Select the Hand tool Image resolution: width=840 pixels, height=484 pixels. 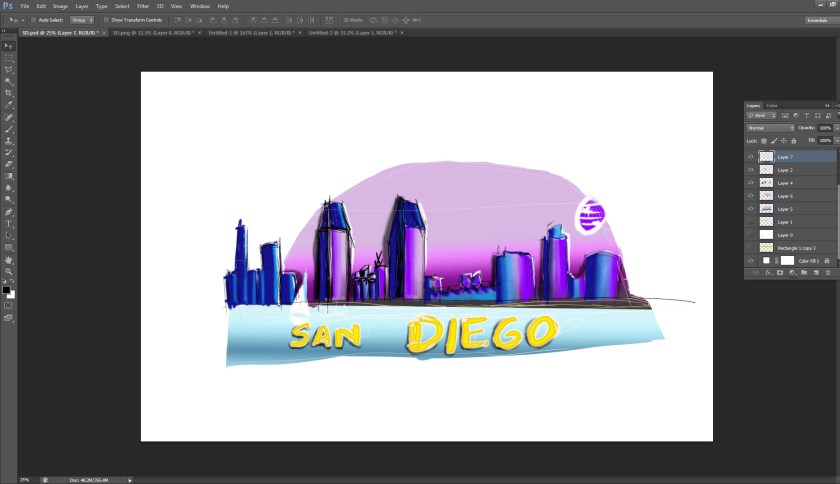9,260
